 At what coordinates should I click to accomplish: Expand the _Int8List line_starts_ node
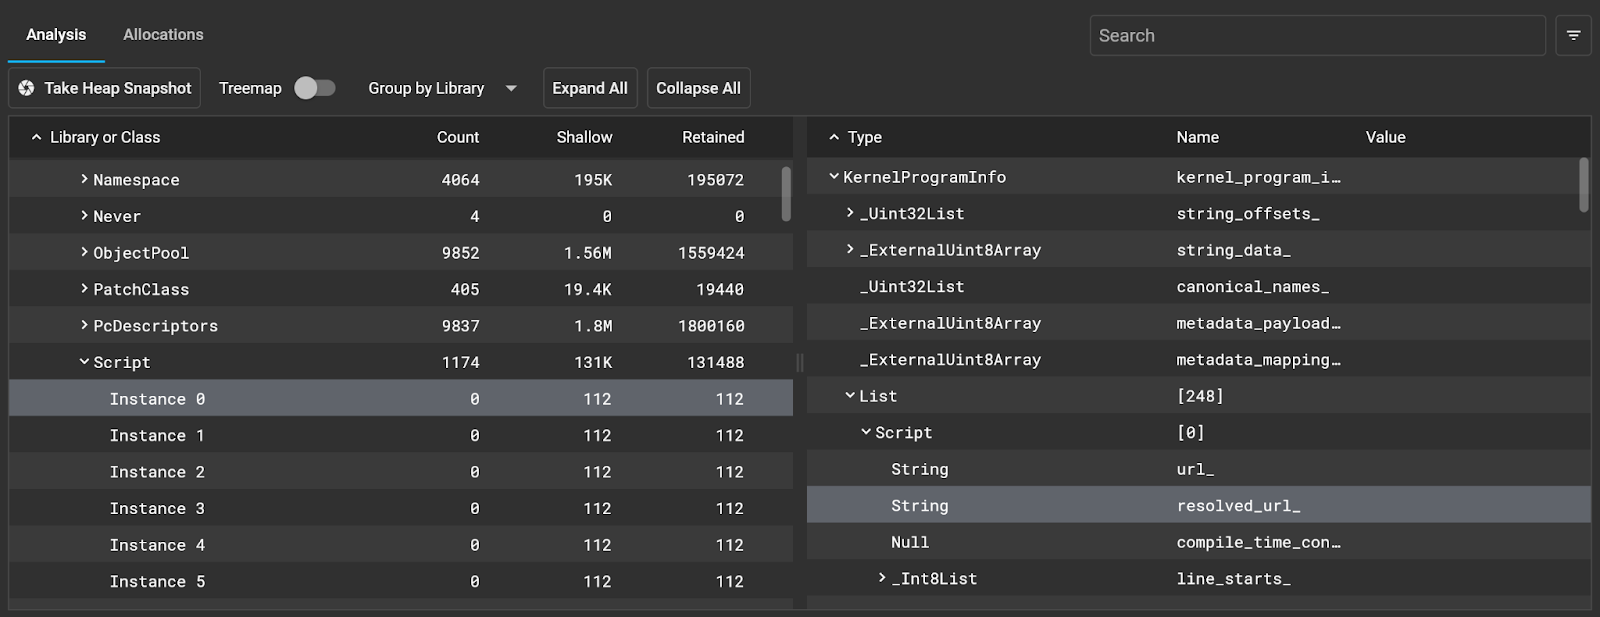(x=882, y=578)
